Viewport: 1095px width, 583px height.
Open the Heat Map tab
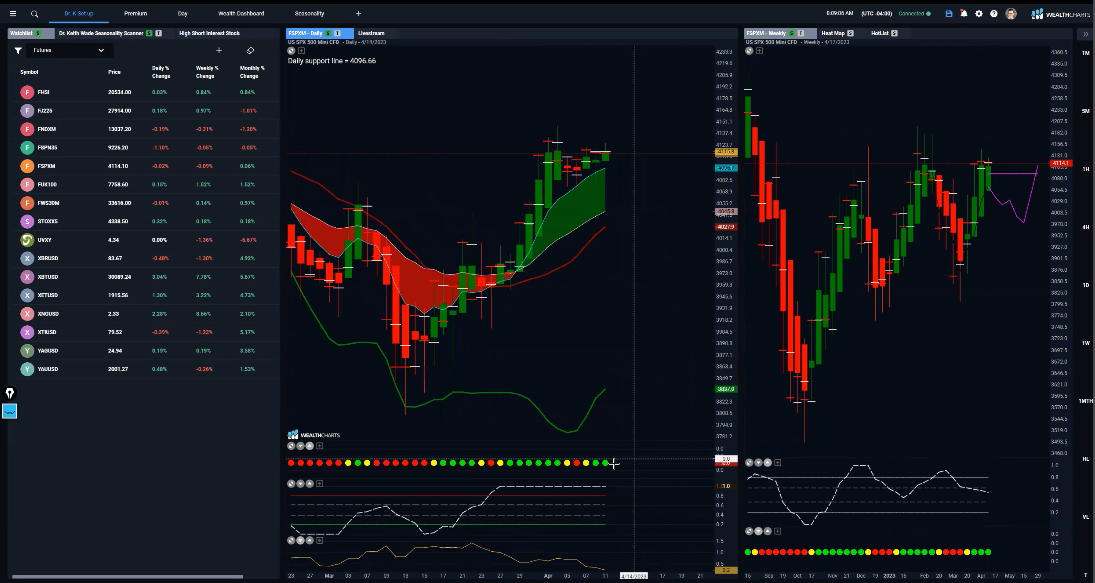click(837, 33)
